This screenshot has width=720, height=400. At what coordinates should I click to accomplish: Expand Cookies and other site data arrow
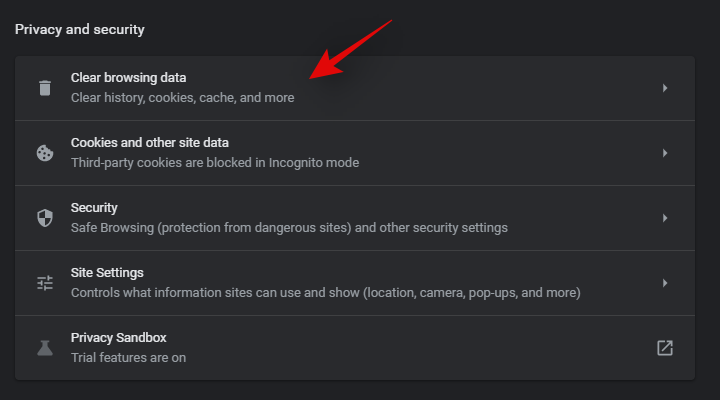click(x=665, y=153)
